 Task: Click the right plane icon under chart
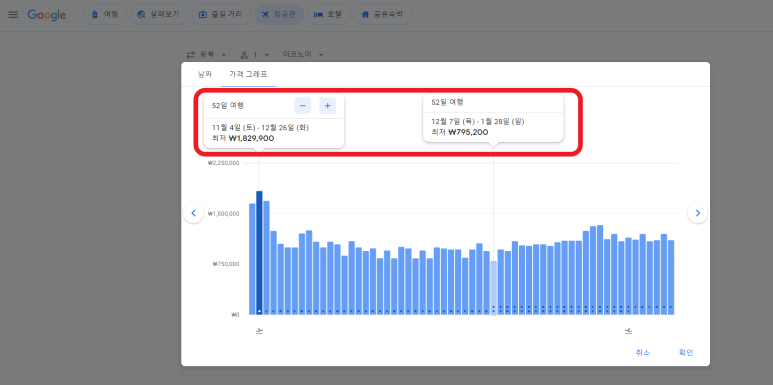628,331
